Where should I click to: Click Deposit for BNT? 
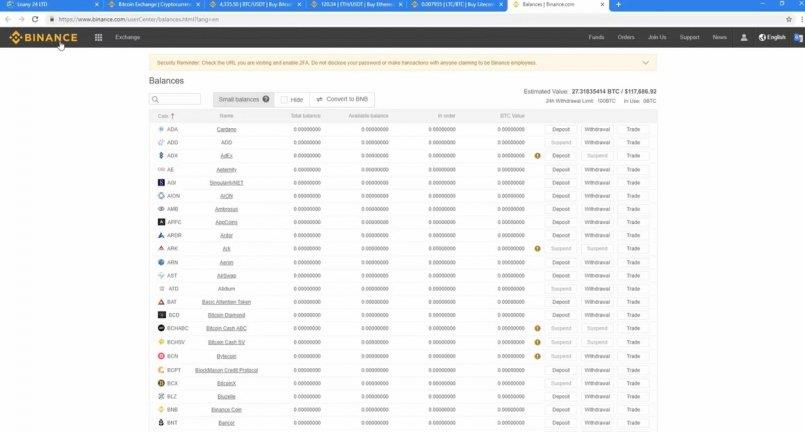pyautogui.click(x=561, y=423)
